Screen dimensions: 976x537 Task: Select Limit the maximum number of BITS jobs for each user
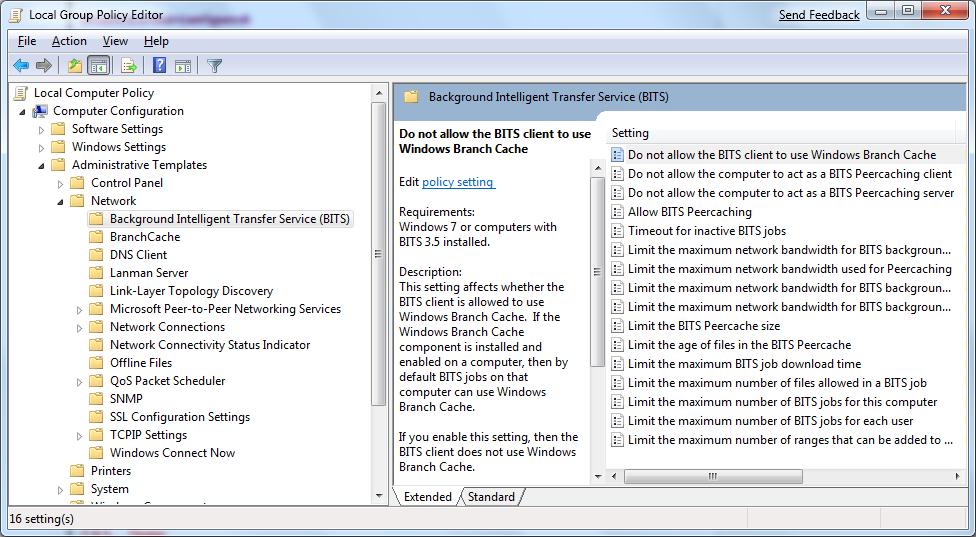[771, 421]
